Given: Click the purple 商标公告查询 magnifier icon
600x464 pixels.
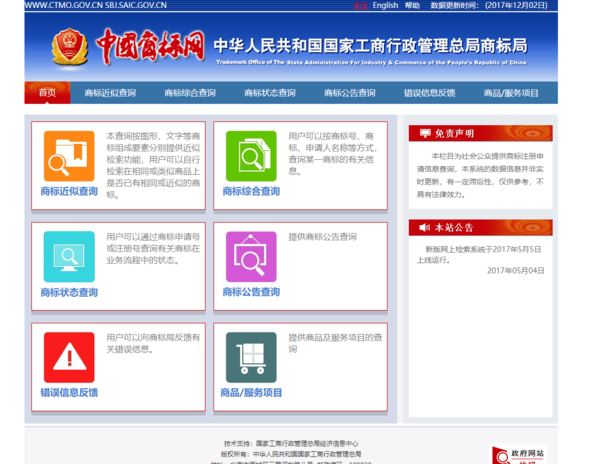Looking at the screenshot, I should click(251, 257).
